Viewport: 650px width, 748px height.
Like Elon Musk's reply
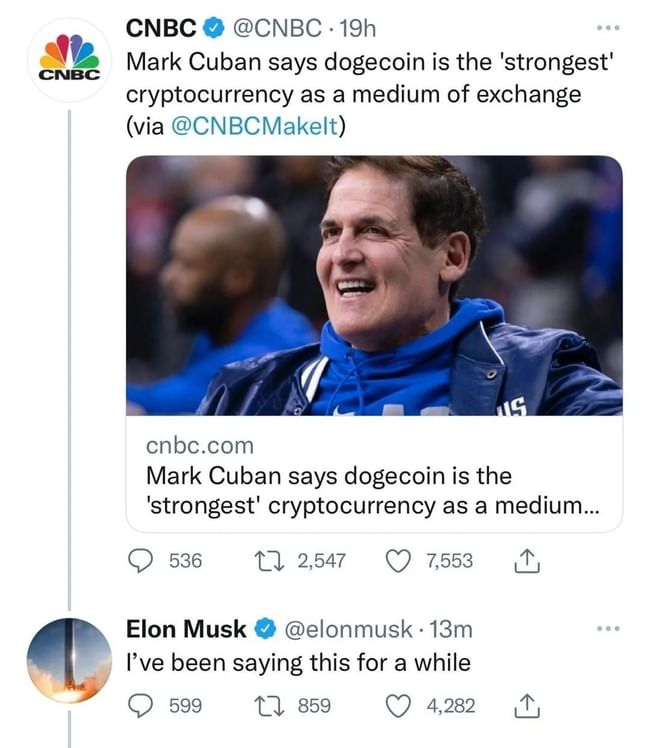(x=397, y=706)
